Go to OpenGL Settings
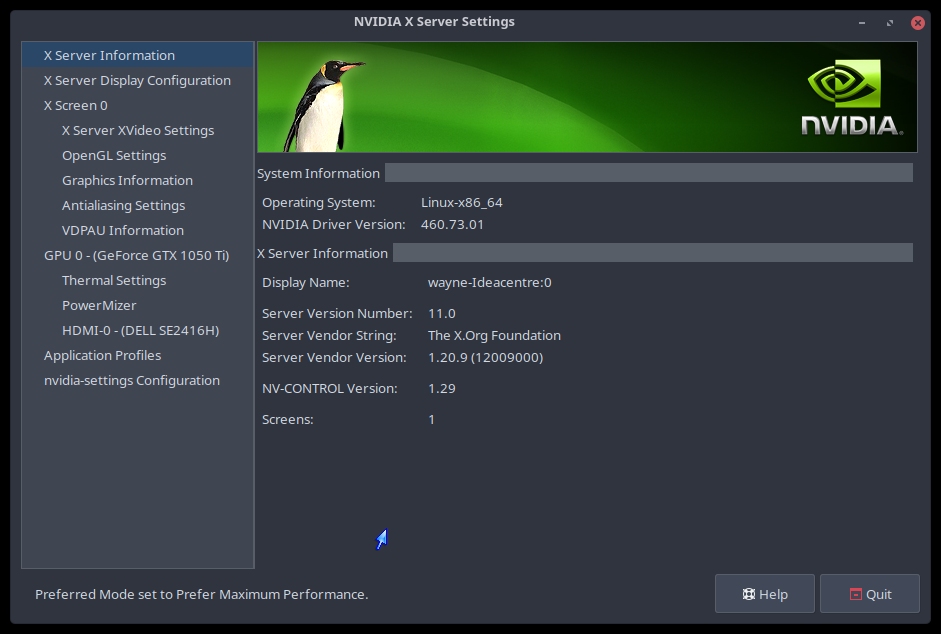This screenshot has width=941, height=634. coord(114,155)
